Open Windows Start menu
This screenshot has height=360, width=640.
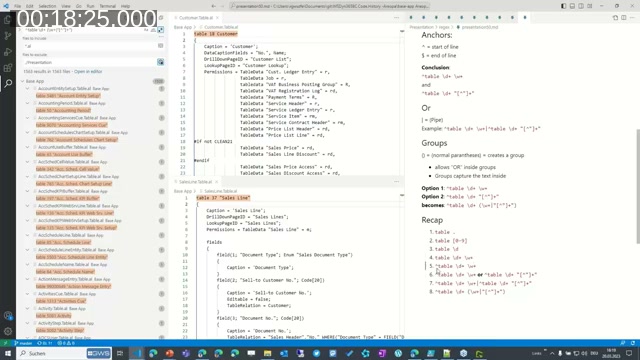tap(8, 353)
